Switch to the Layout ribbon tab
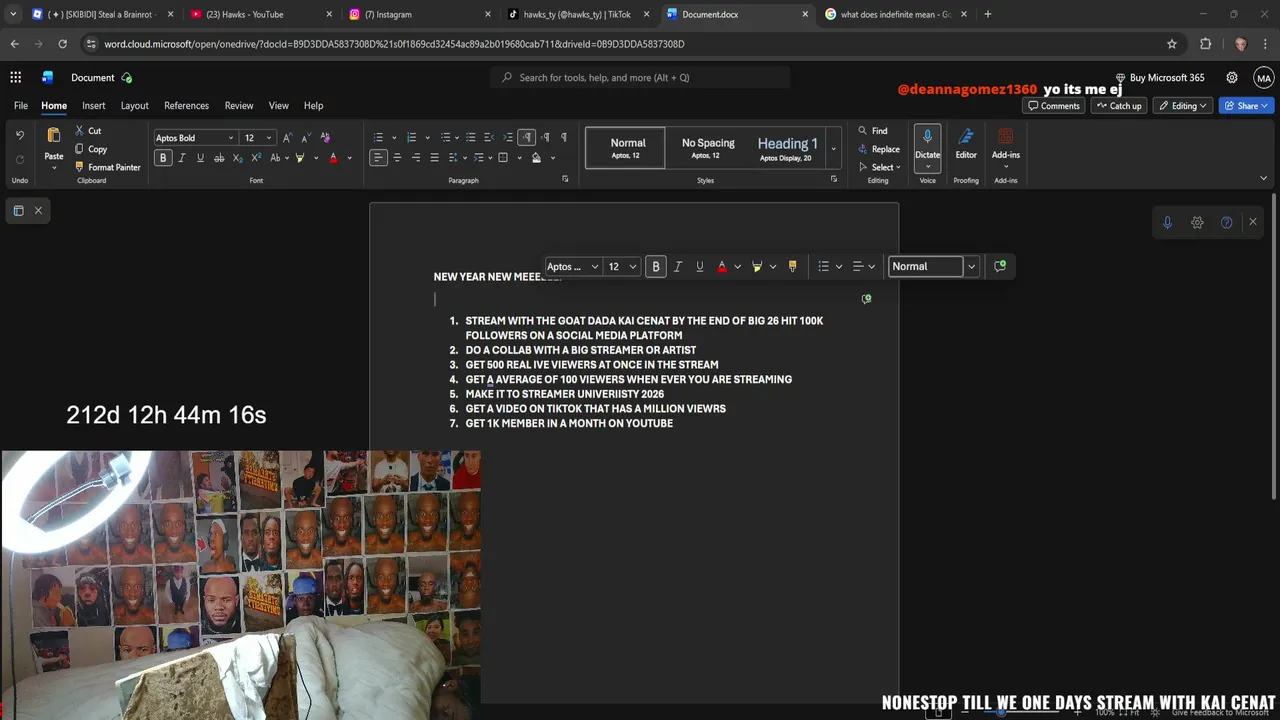 (x=134, y=105)
